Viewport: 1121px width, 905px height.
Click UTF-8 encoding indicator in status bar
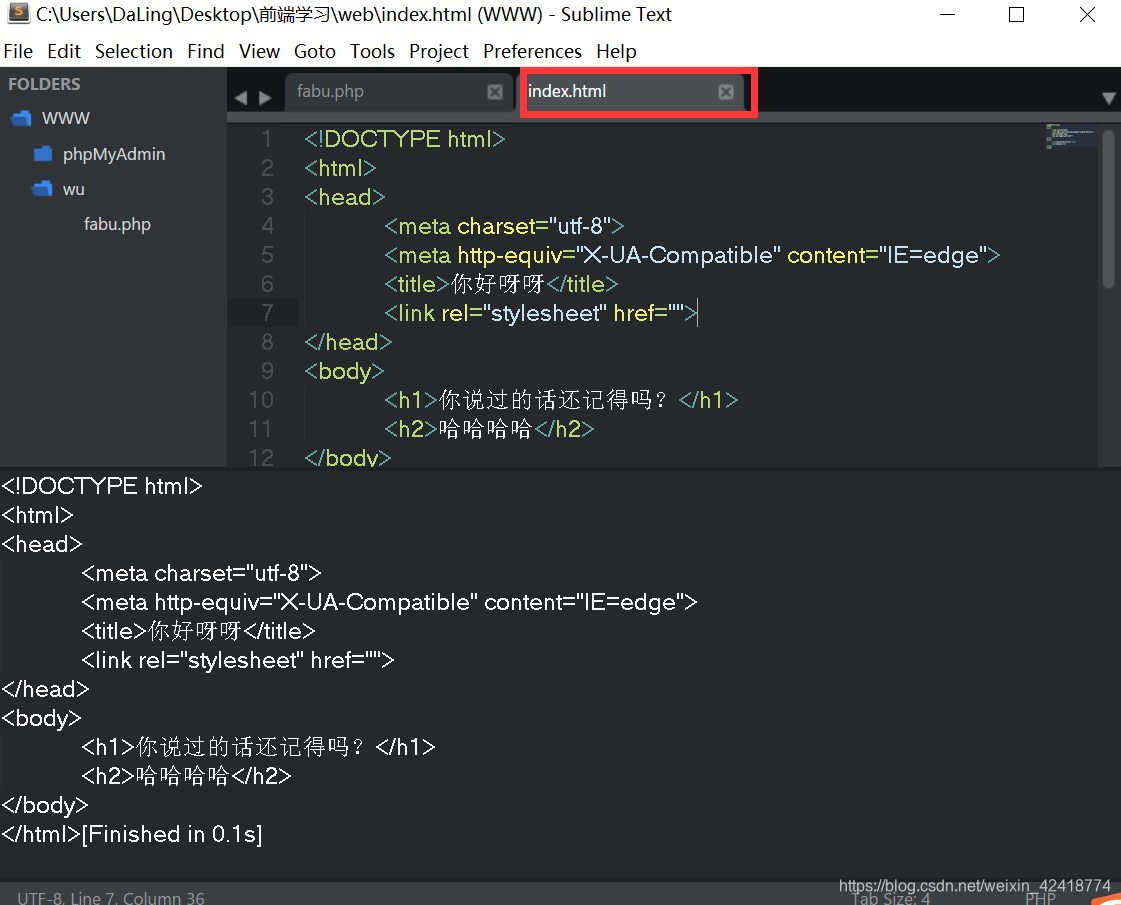coord(29,898)
